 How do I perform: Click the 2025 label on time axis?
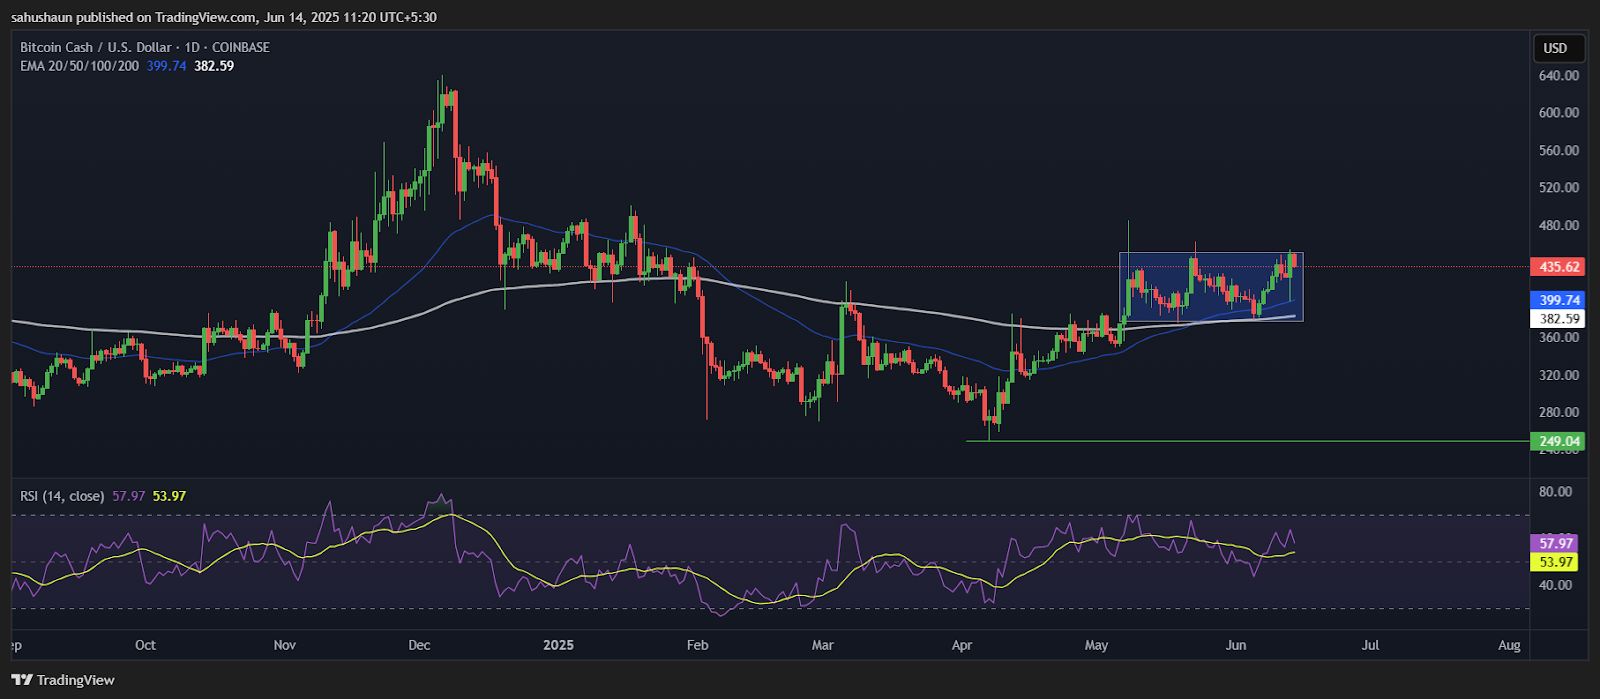tap(558, 645)
